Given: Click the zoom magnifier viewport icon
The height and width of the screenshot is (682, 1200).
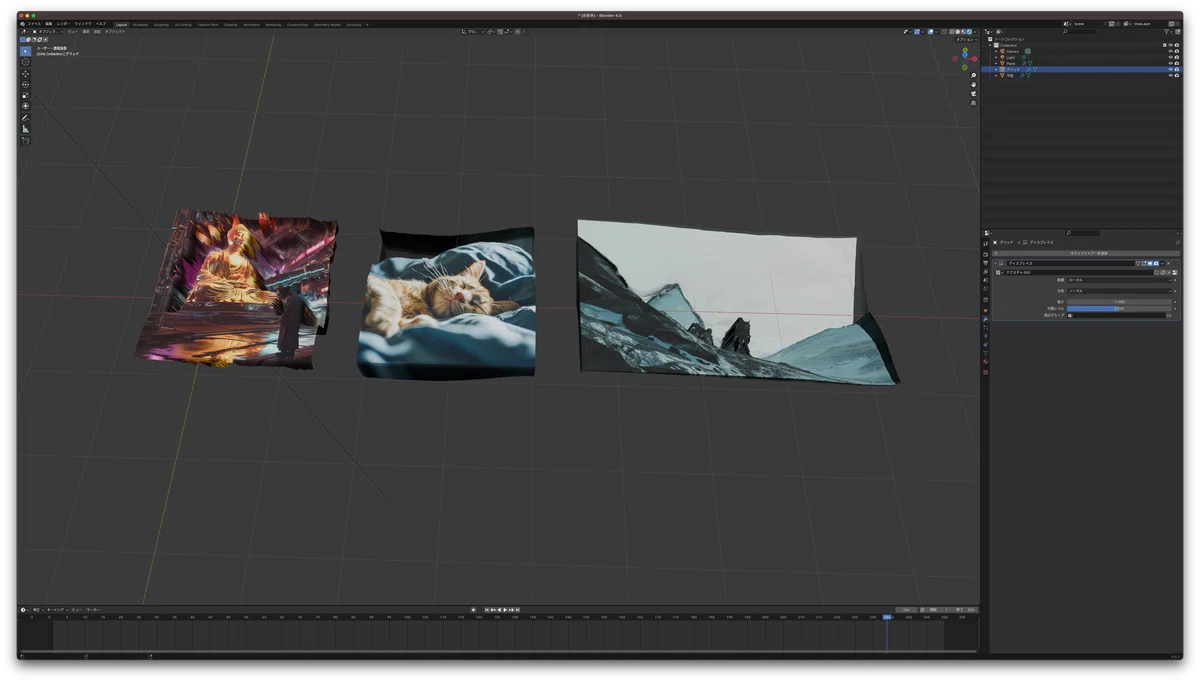Looking at the screenshot, I should (x=973, y=76).
